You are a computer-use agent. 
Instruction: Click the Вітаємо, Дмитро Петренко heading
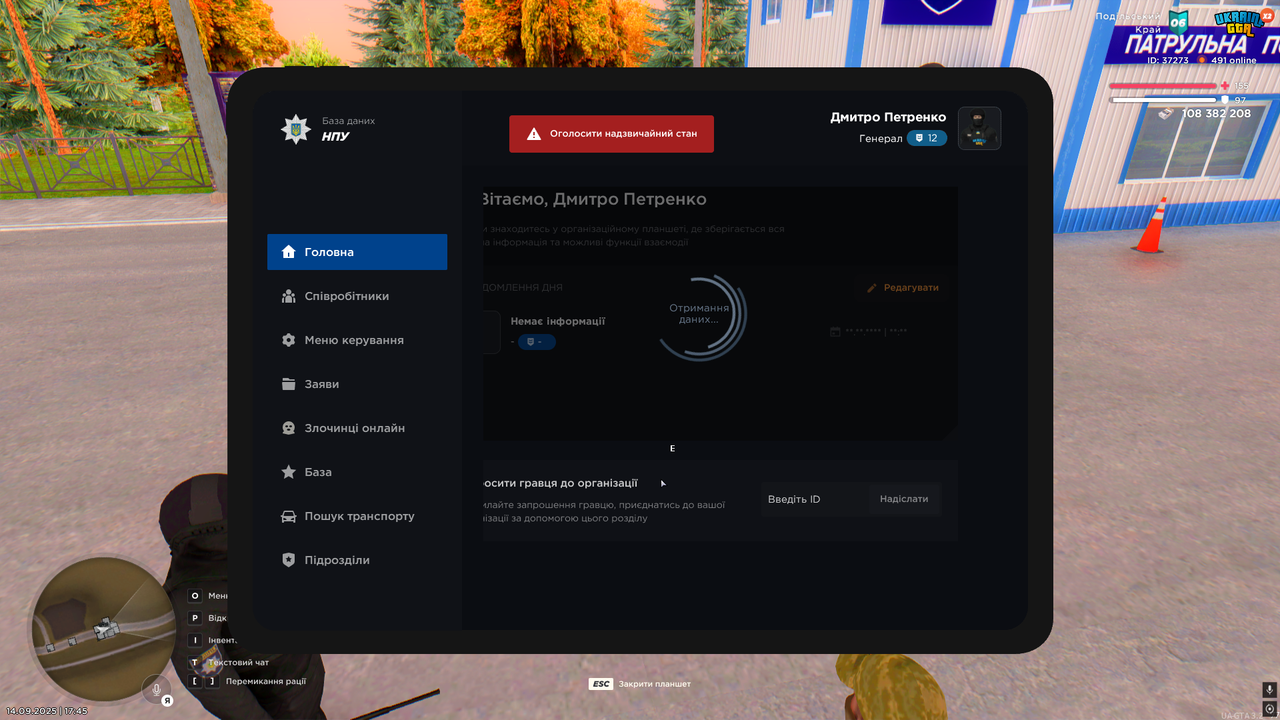[594, 199]
